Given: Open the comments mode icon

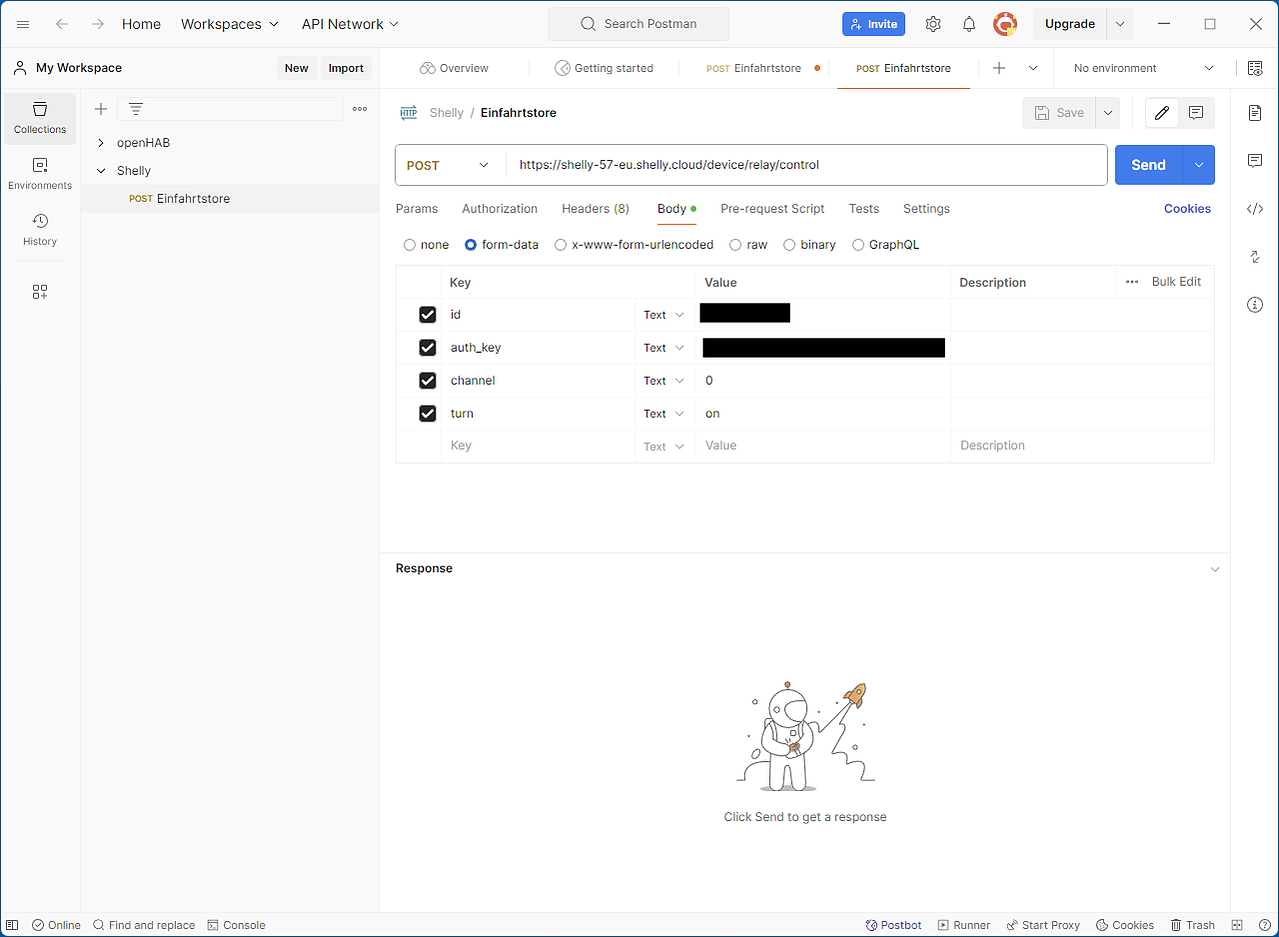Looking at the screenshot, I should (1196, 113).
